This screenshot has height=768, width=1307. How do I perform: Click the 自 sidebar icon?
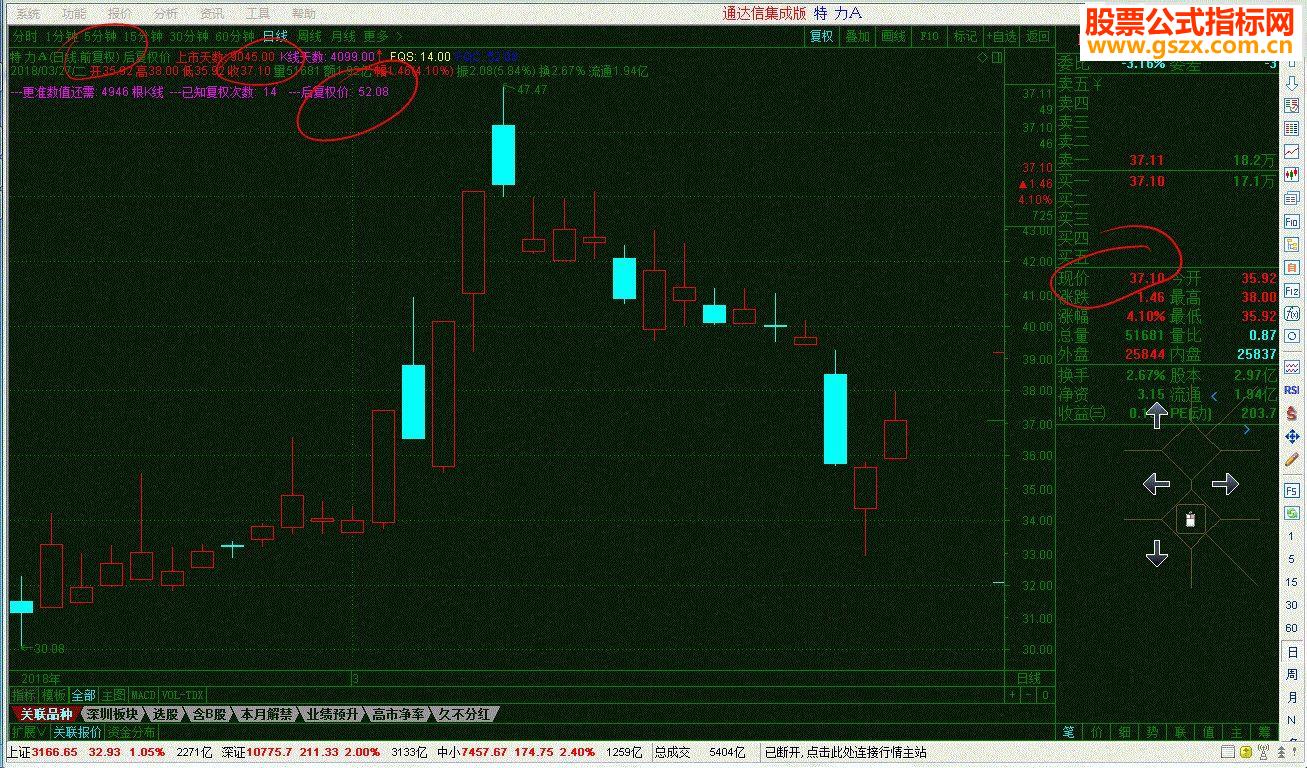tap(1292, 267)
